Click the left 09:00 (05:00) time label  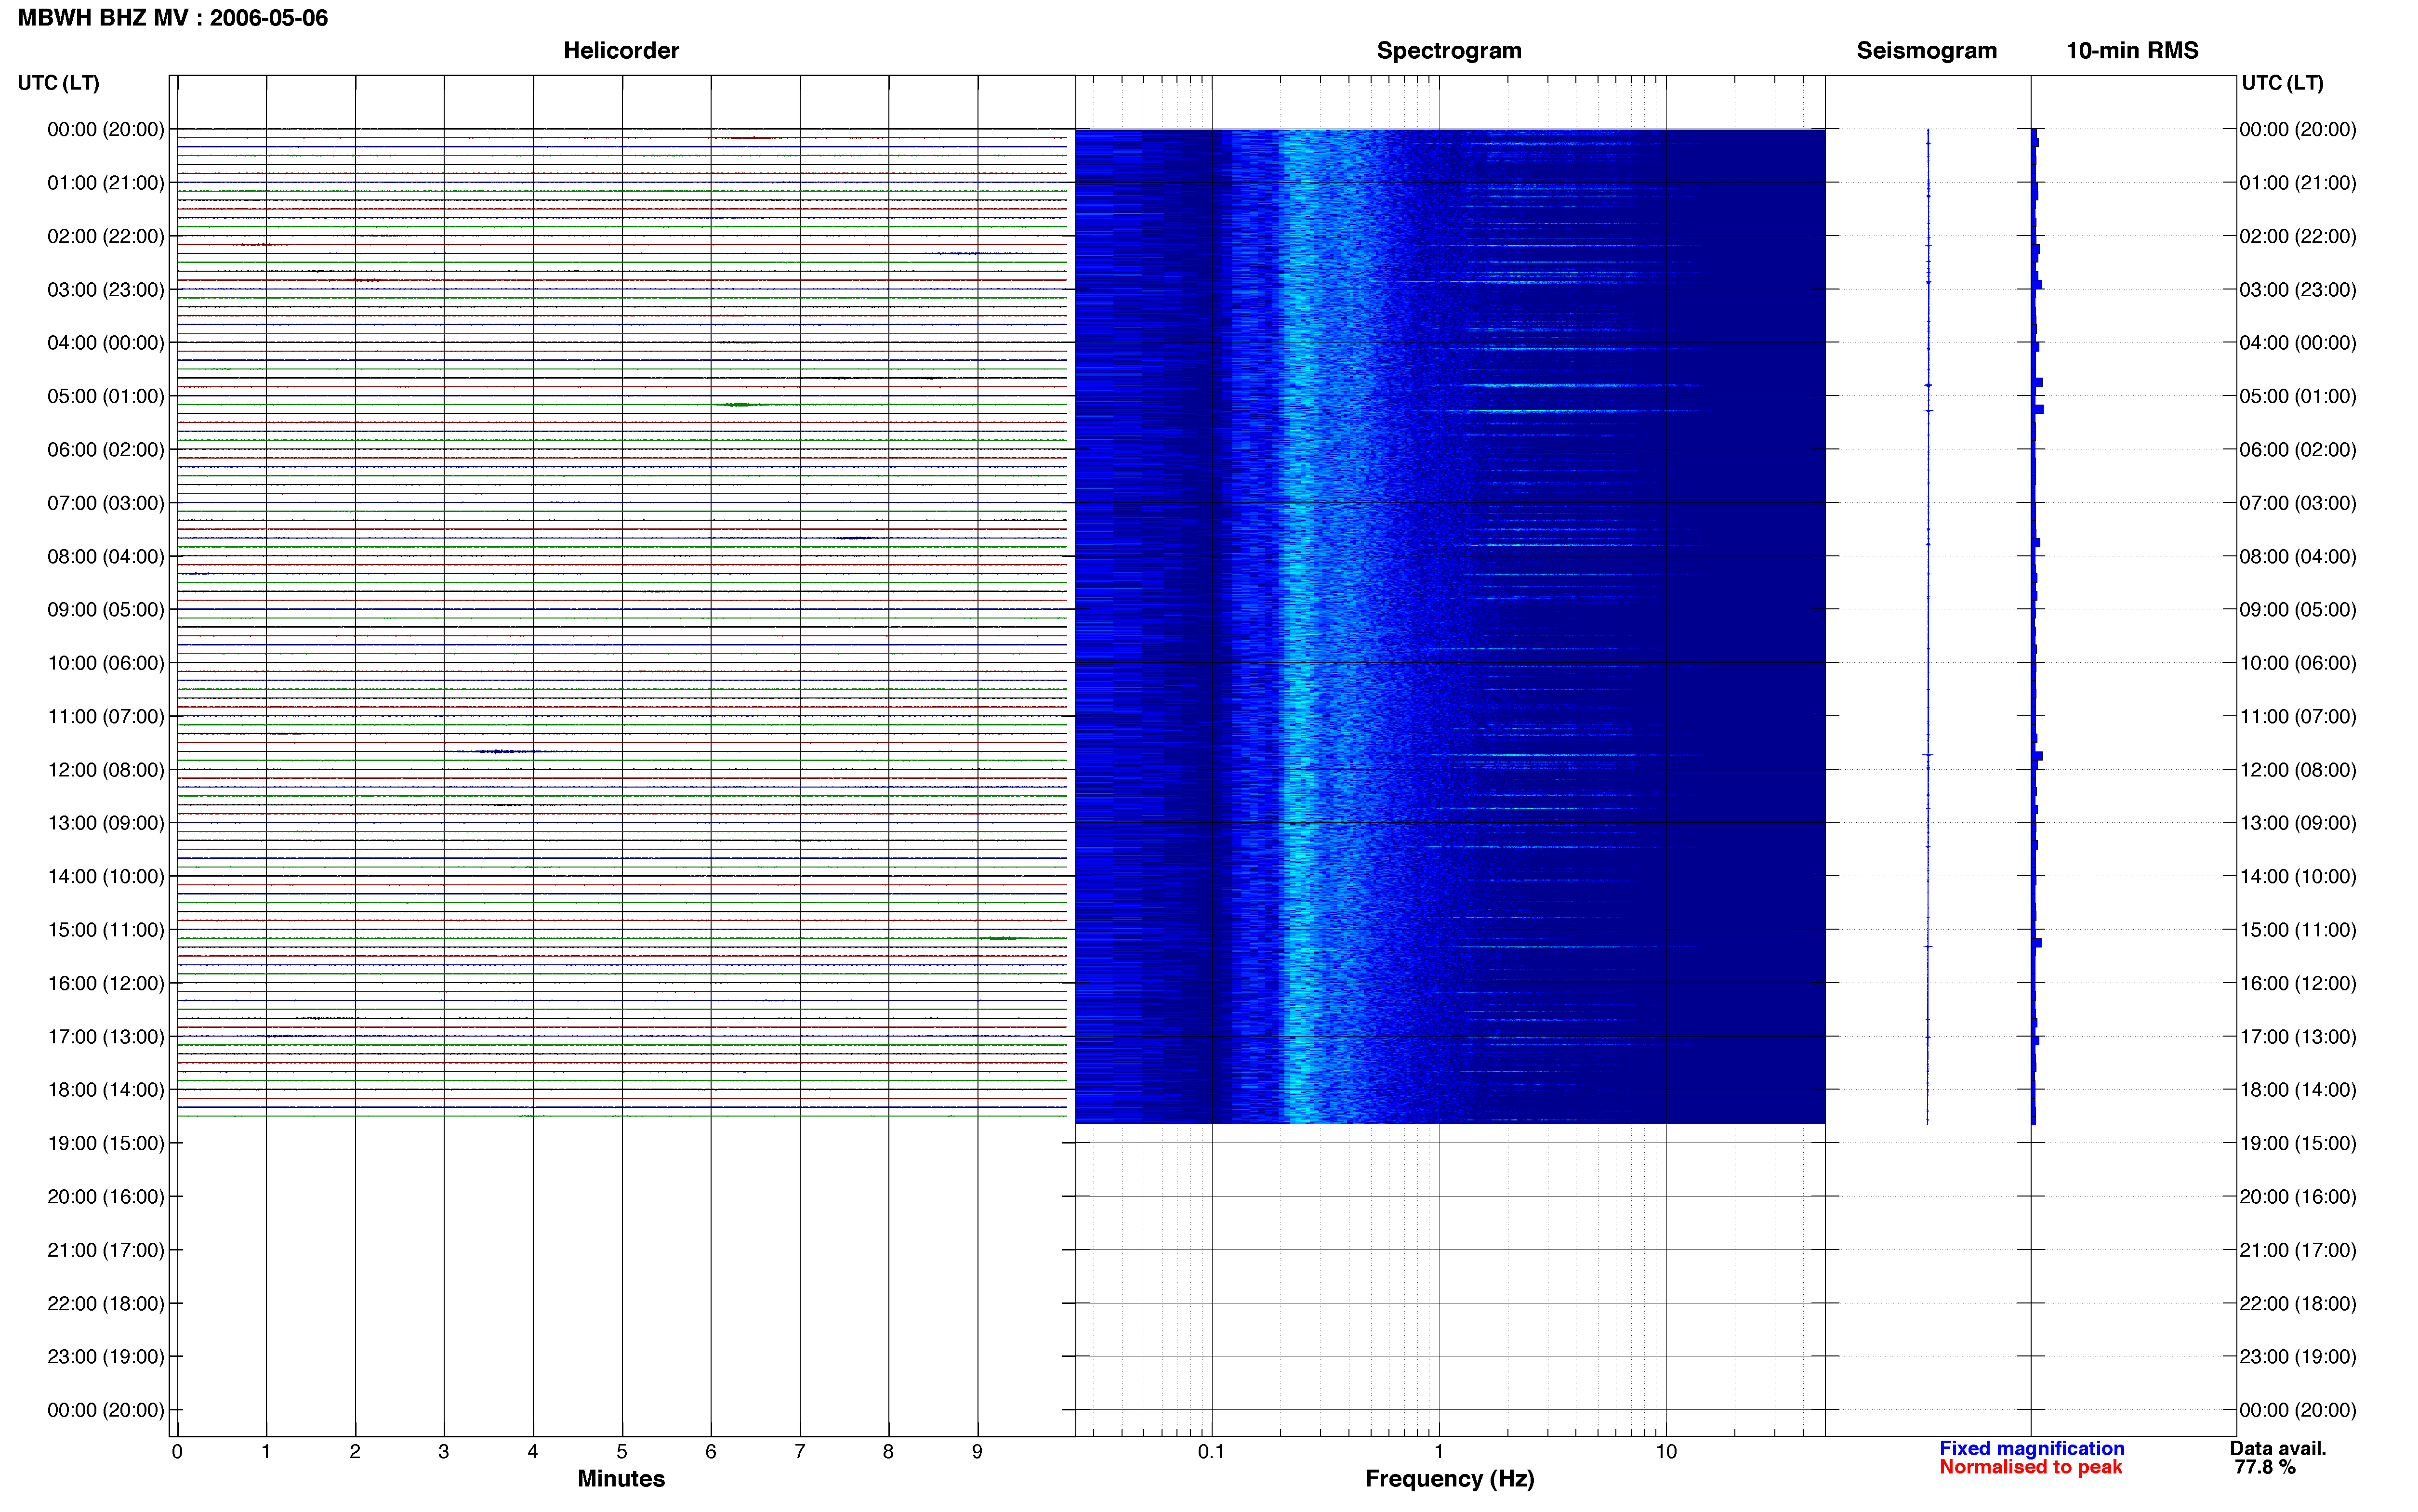point(106,610)
